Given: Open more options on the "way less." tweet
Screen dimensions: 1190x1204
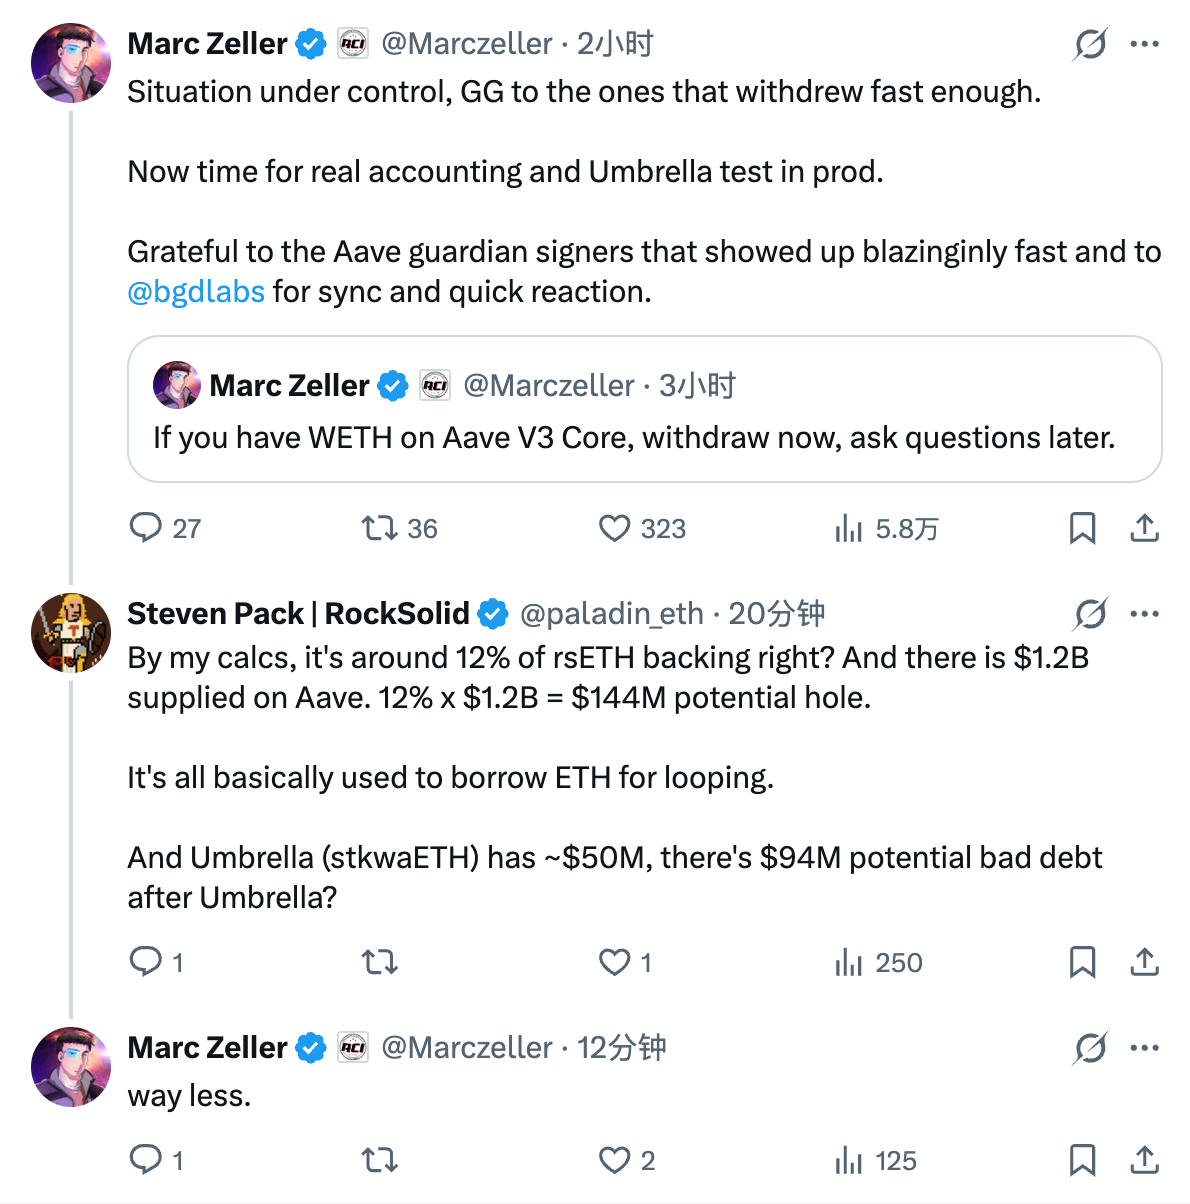Looking at the screenshot, I should 1145,1047.
